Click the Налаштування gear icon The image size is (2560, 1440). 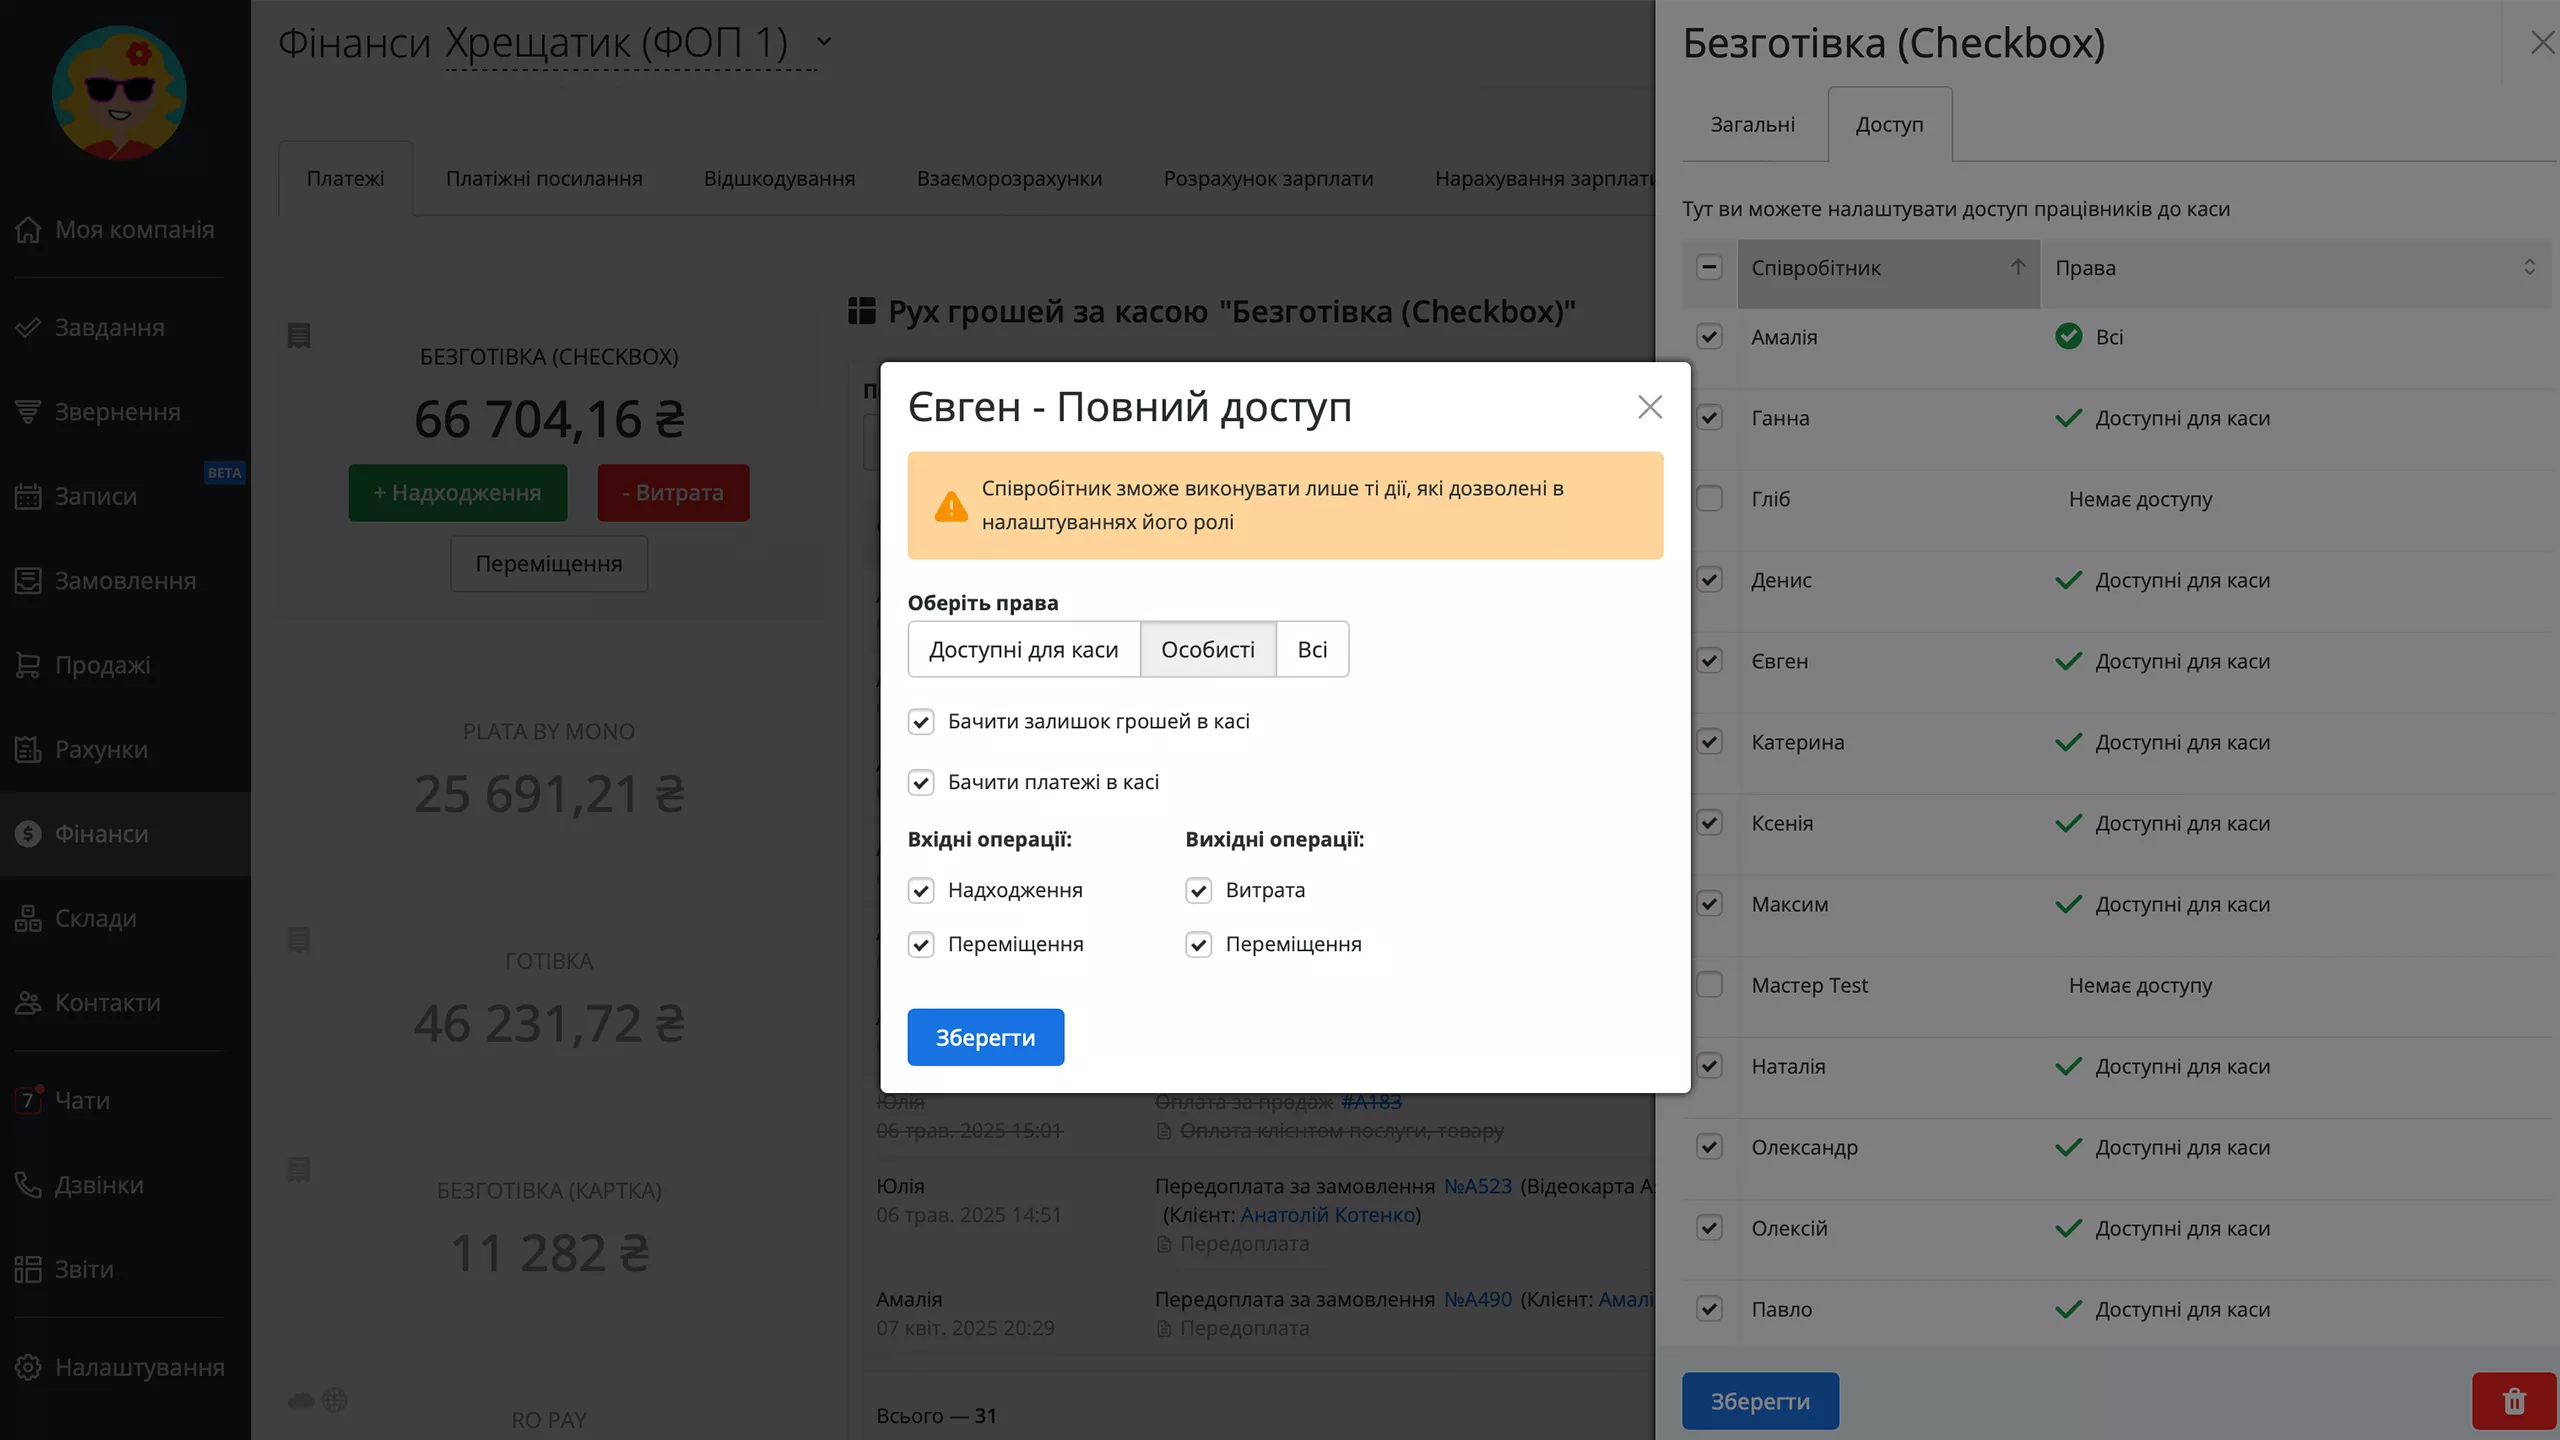click(28, 1367)
